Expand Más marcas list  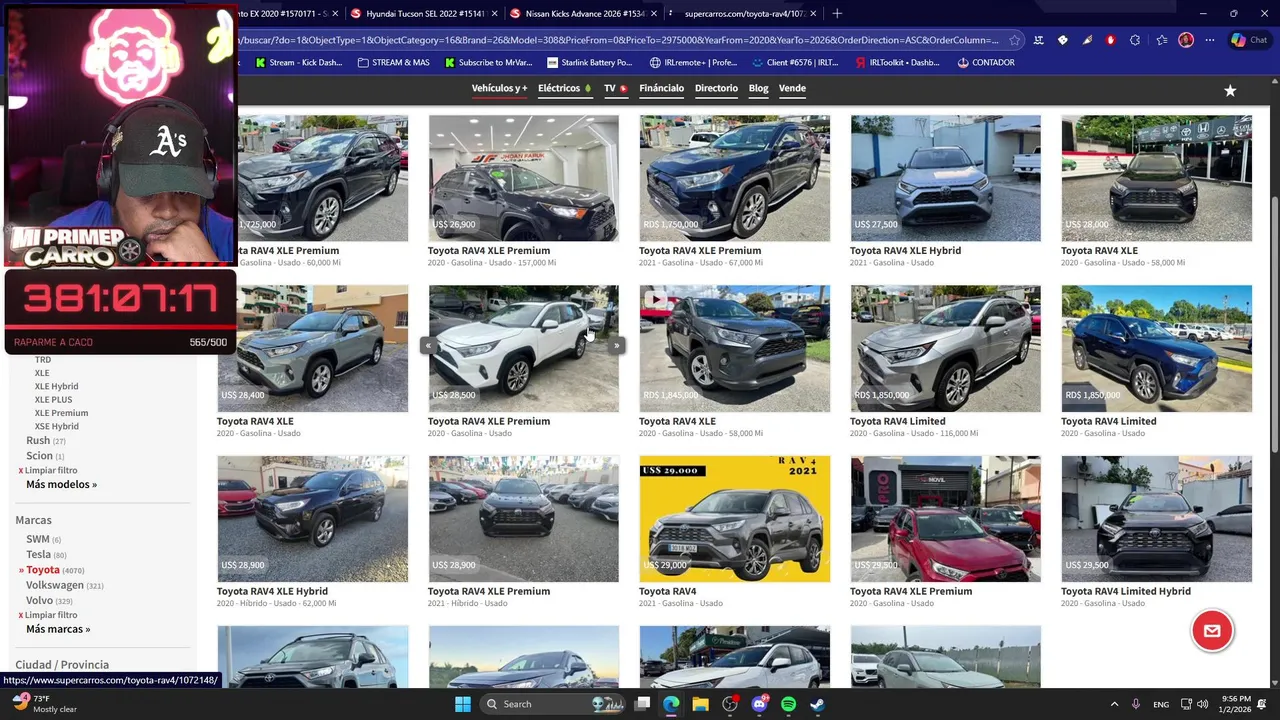point(58,629)
